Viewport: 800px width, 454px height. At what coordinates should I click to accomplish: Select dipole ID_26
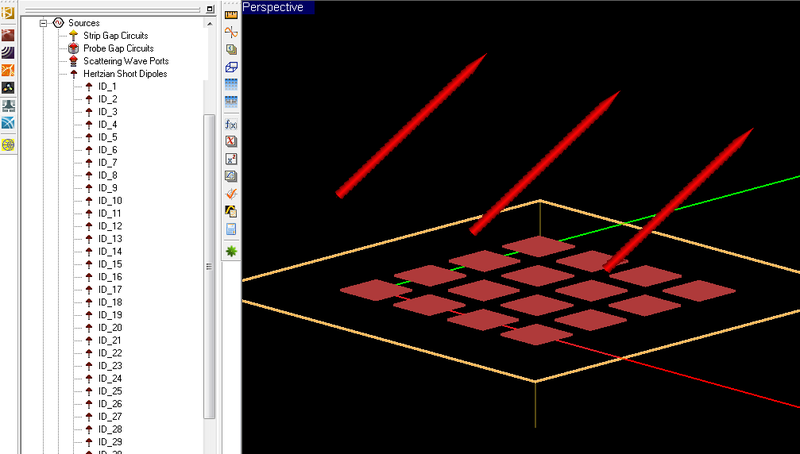click(x=110, y=404)
